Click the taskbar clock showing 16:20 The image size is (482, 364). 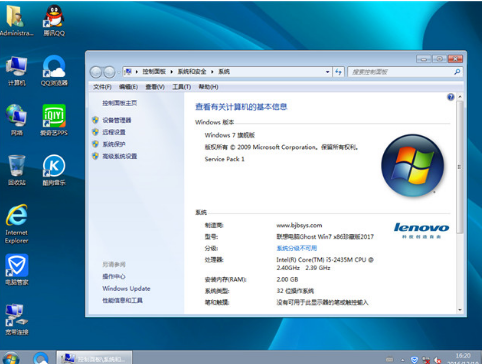coord(463,356)
